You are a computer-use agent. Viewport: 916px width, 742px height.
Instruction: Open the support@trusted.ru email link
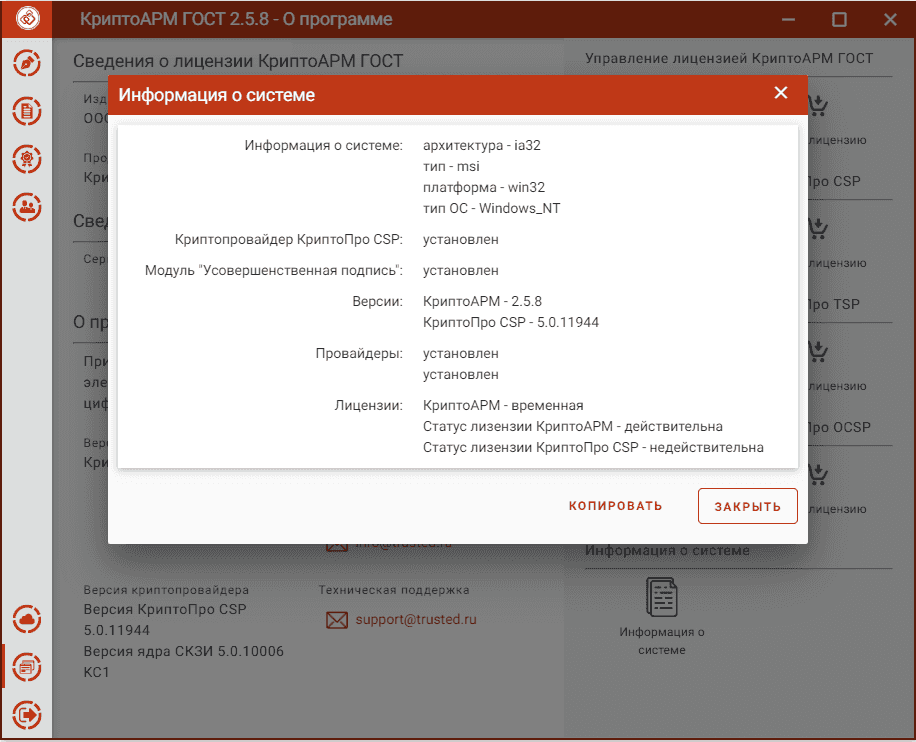click(416, 619)
